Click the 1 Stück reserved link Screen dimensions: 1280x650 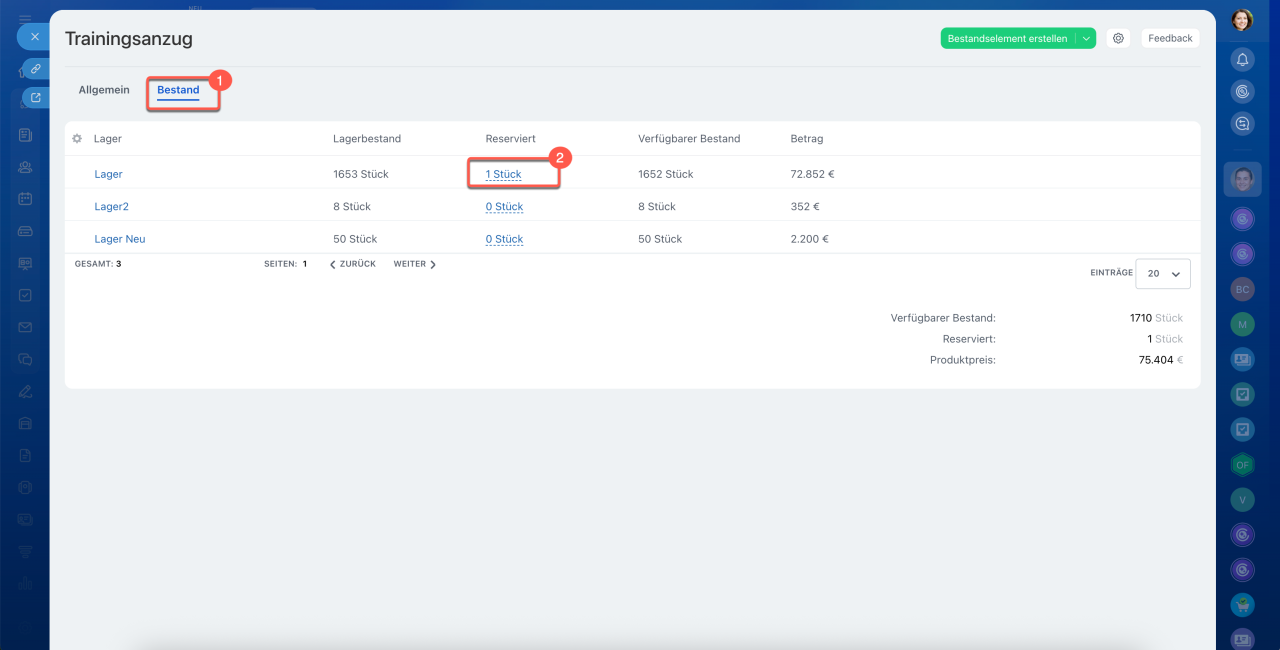[x=503, y=174]
